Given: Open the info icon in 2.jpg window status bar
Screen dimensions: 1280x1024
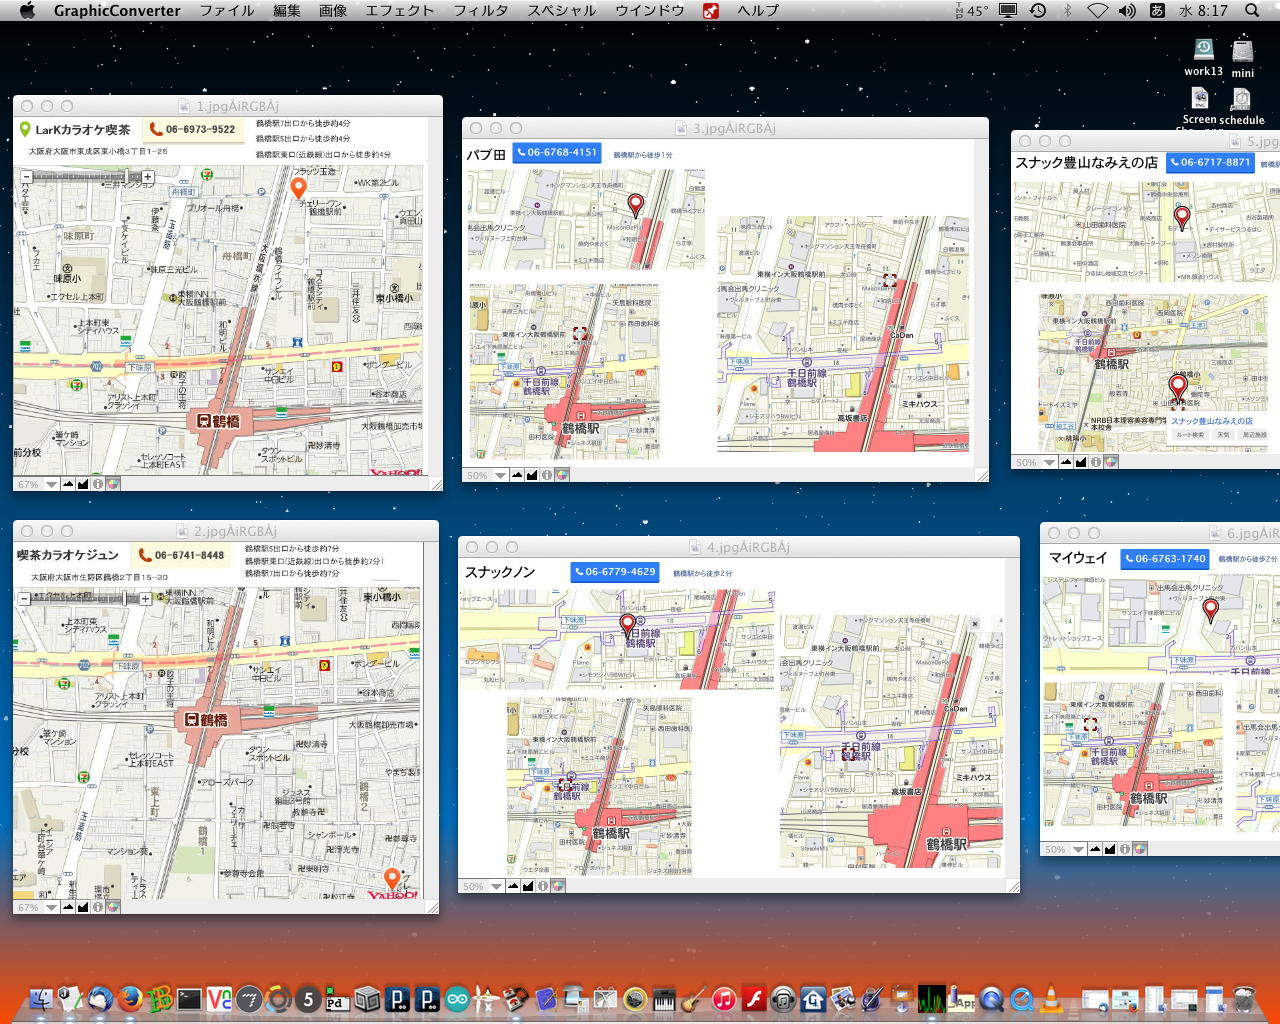Looking at the screenshot, I should [98, 907].
